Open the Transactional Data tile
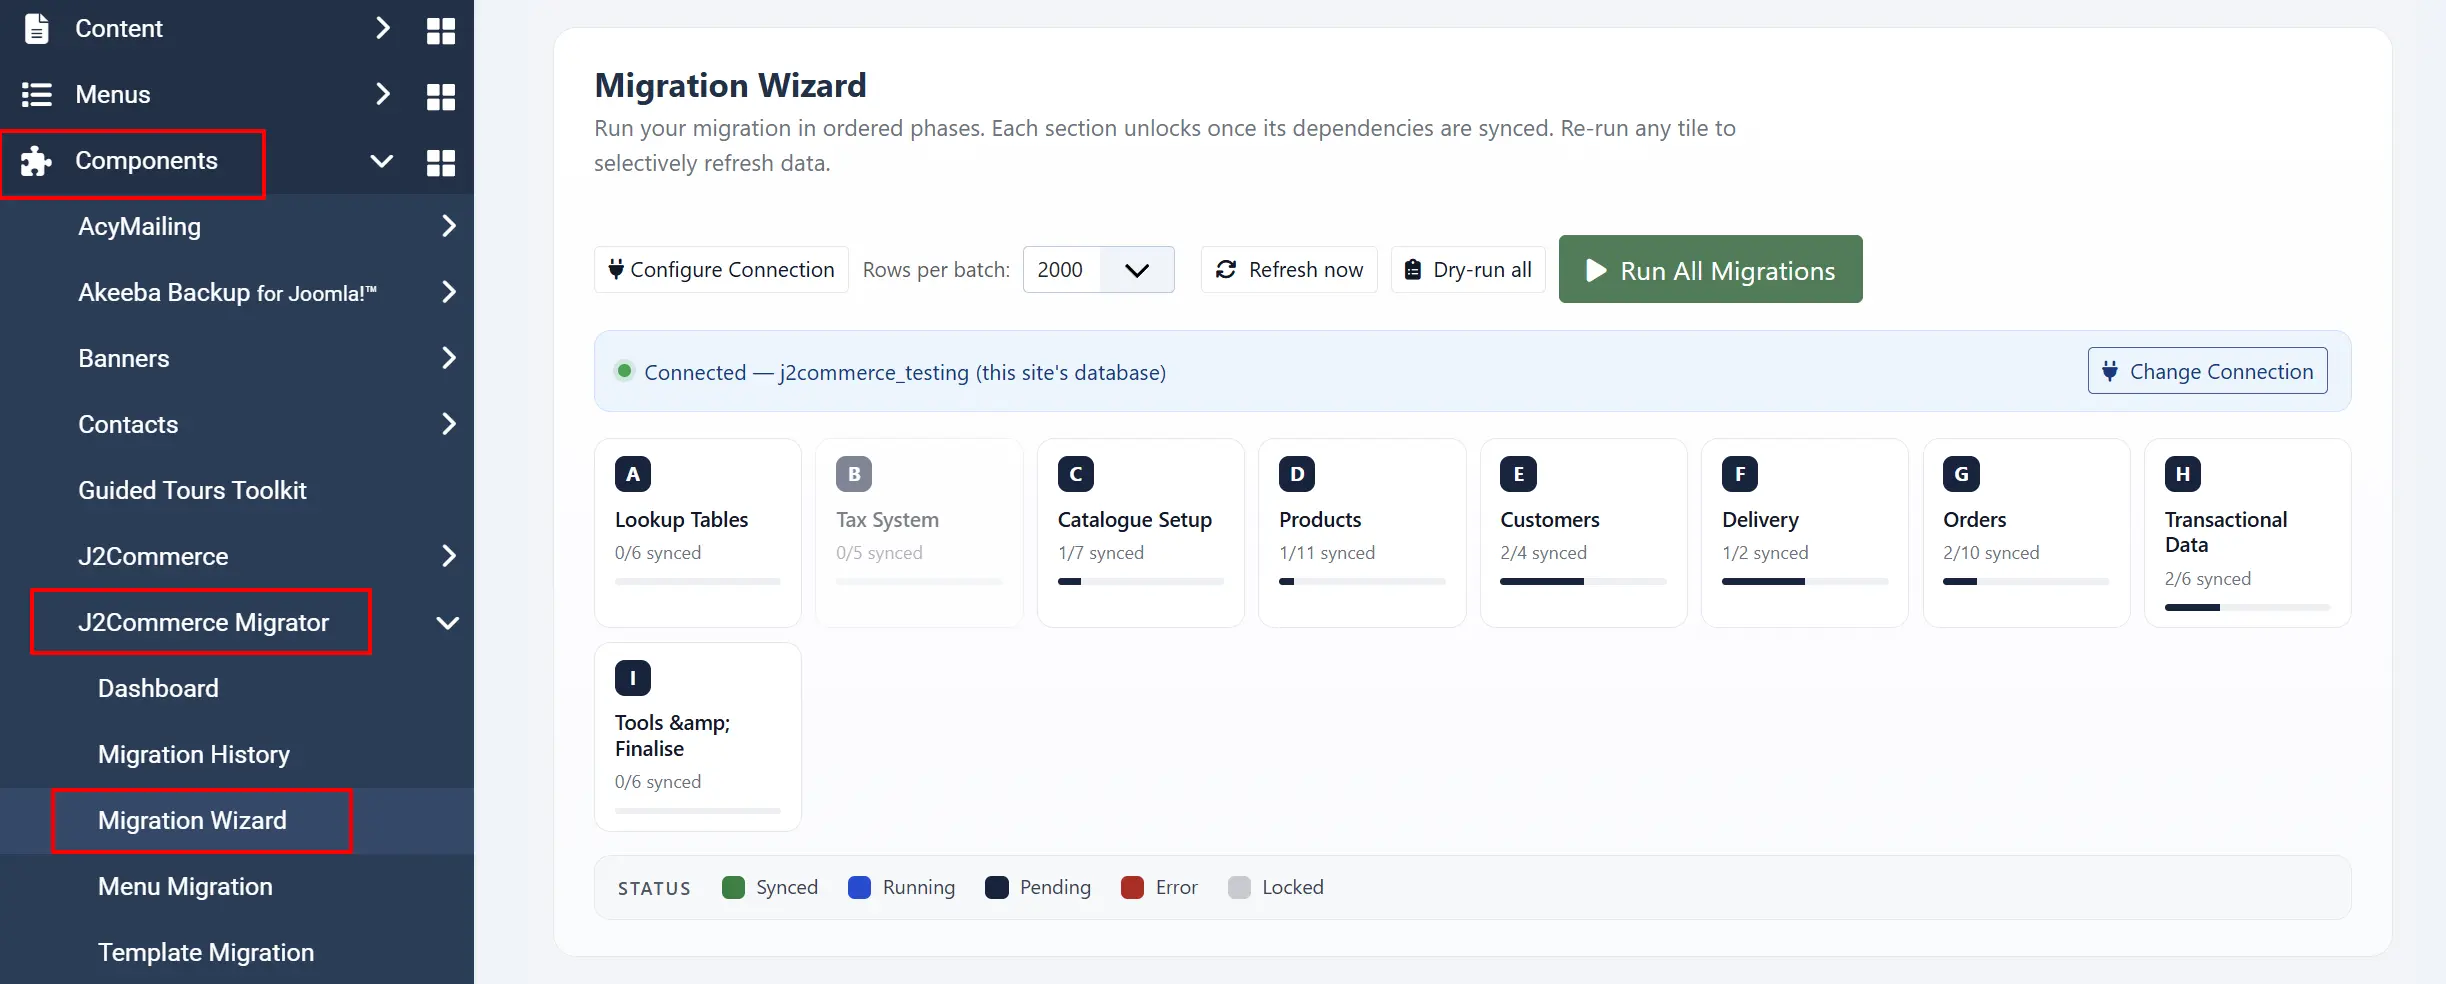 coord(2247,533)
